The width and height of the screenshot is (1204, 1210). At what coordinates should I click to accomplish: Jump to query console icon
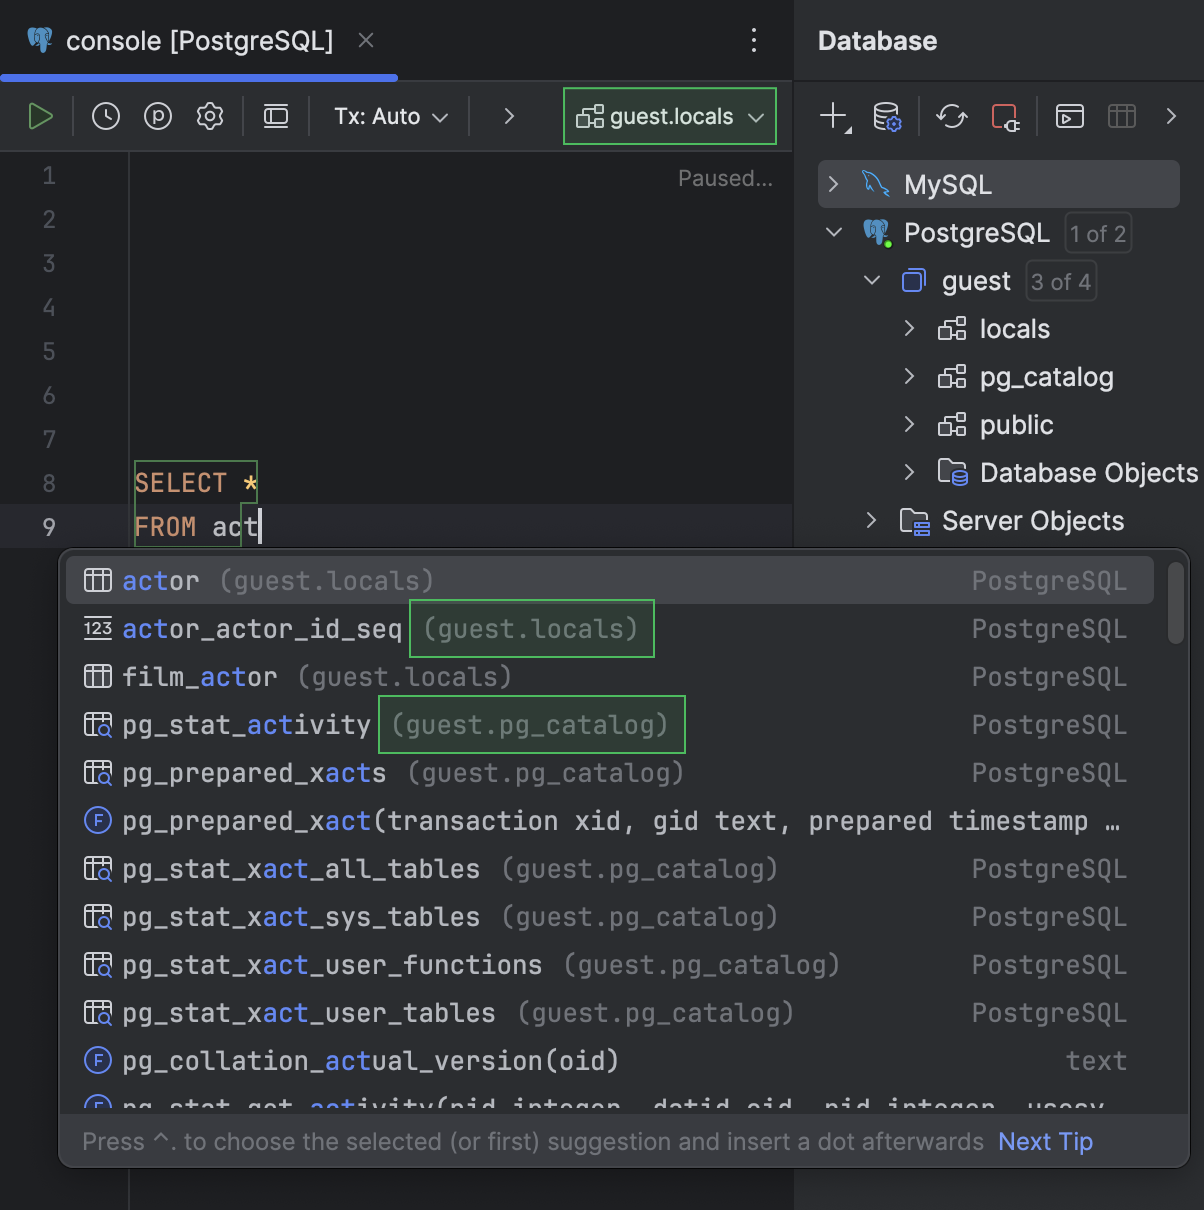[1070, 117]
